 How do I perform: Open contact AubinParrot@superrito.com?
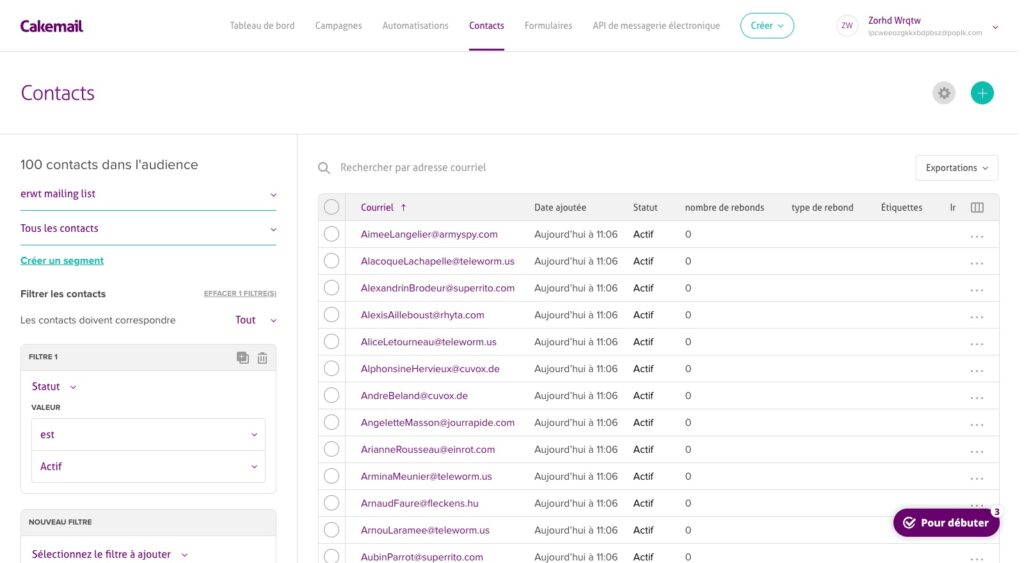point(422,557)
